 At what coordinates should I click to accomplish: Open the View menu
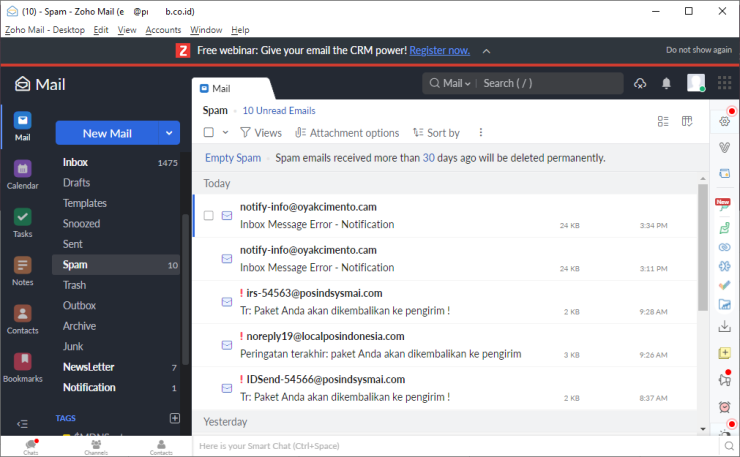click(x=127, y=30)
